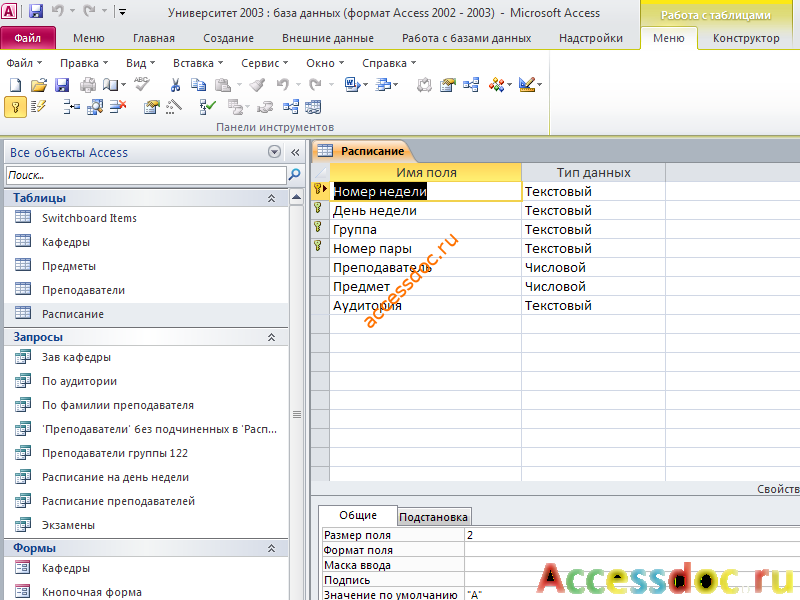The width and height of the screenshot is (800, 600).
Task: Open the Сервис menu
Action: point(264,63)
